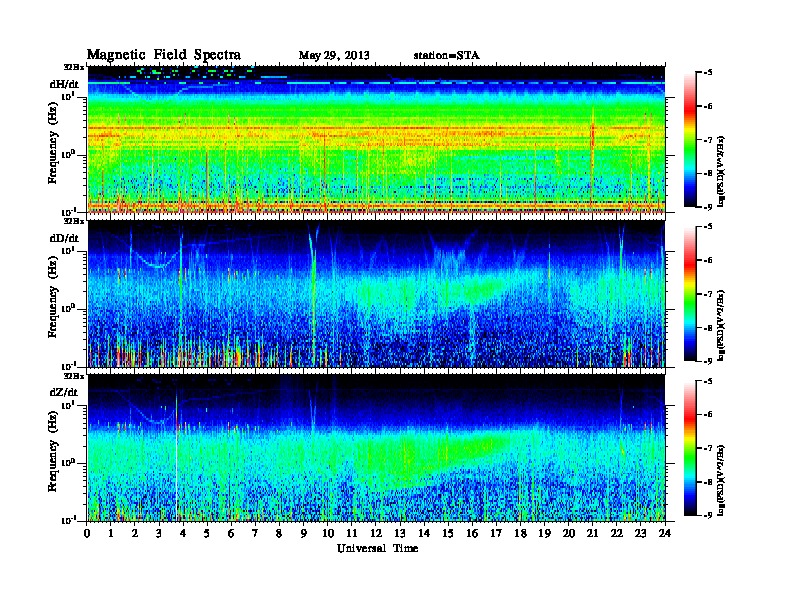
Task: Click the "dZ/dt" panel label
Action: pos(64,393)
